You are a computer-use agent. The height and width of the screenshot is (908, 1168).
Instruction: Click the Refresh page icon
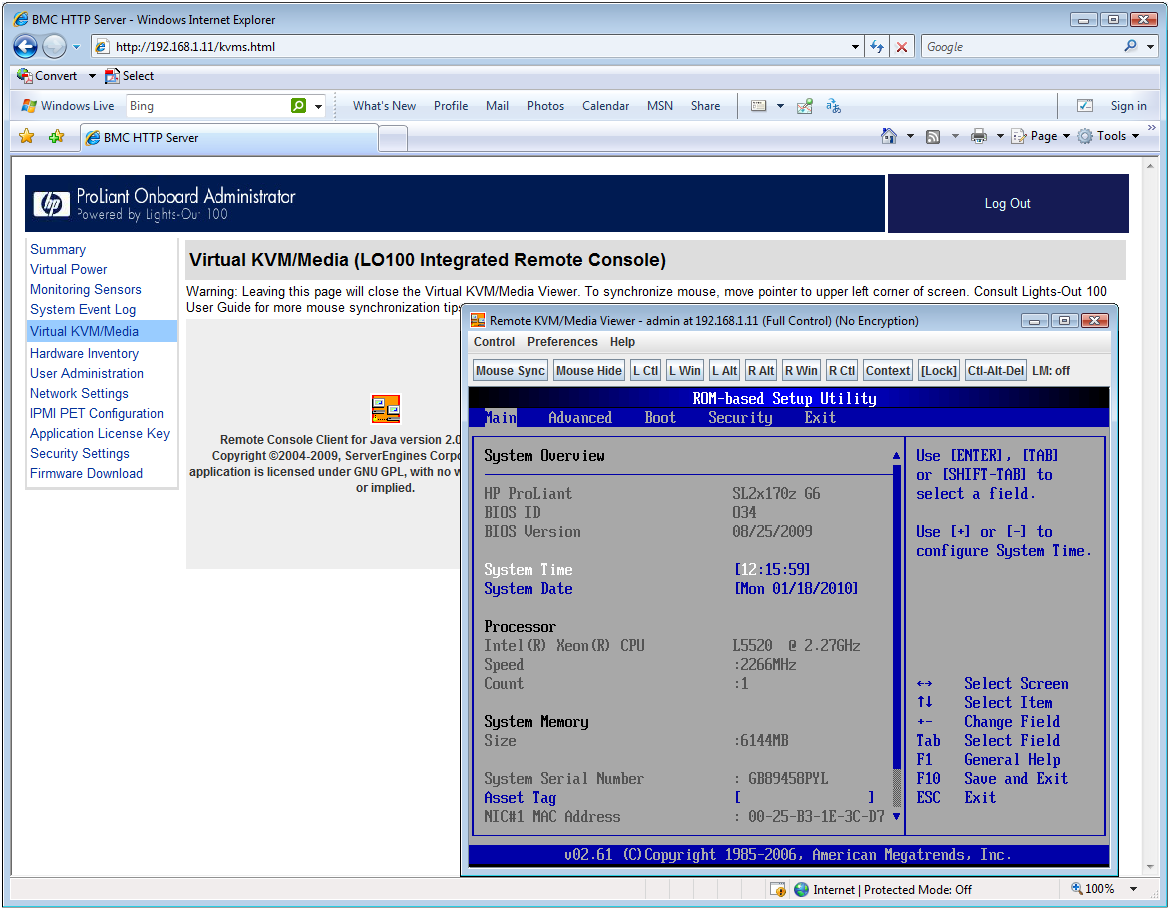[x=877, y=47]
